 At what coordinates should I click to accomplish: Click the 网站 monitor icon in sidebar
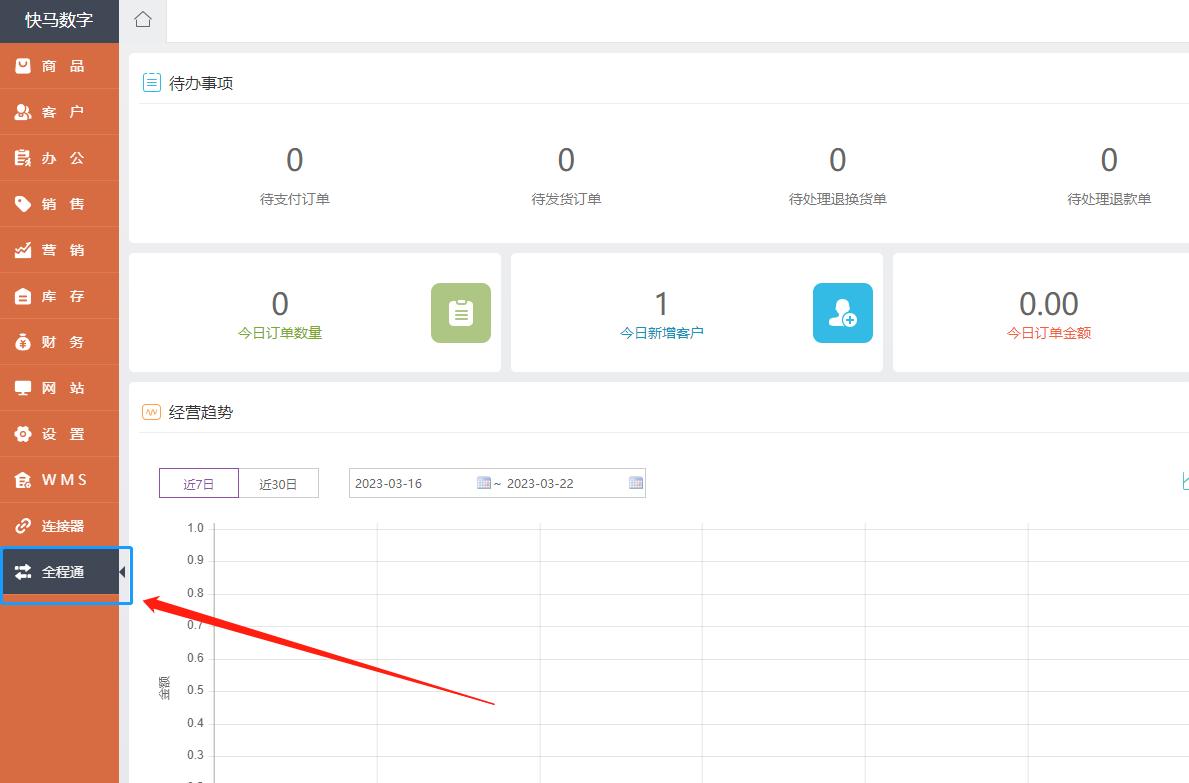24,388
